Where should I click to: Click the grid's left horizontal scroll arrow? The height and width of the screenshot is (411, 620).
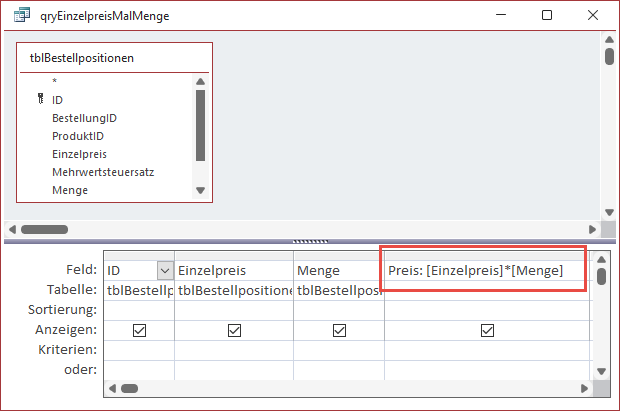114,389
